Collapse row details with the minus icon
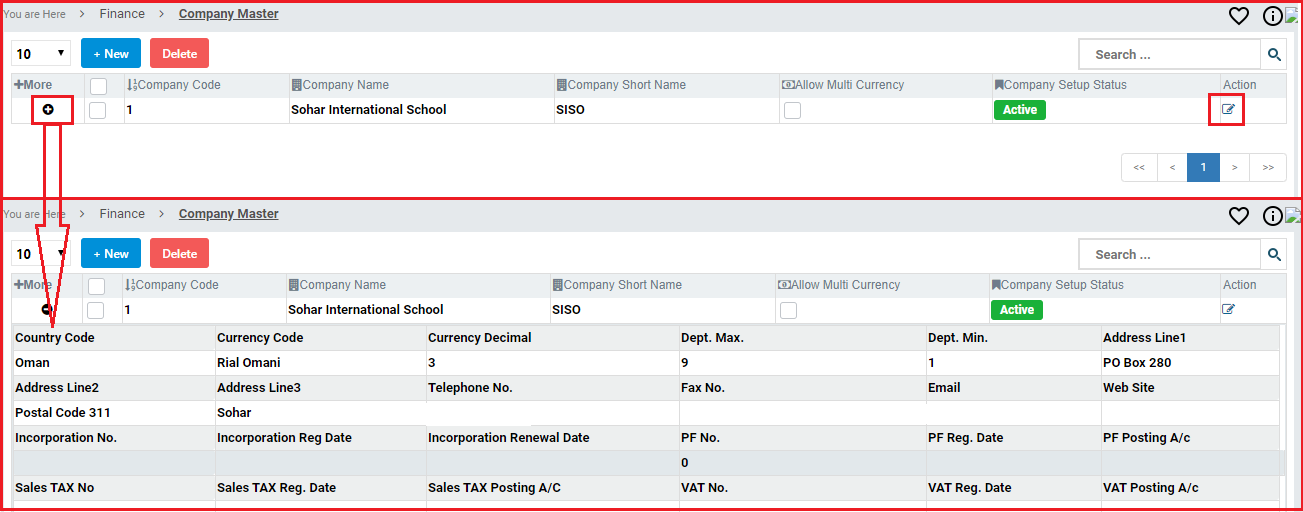 tap(47, 310)
